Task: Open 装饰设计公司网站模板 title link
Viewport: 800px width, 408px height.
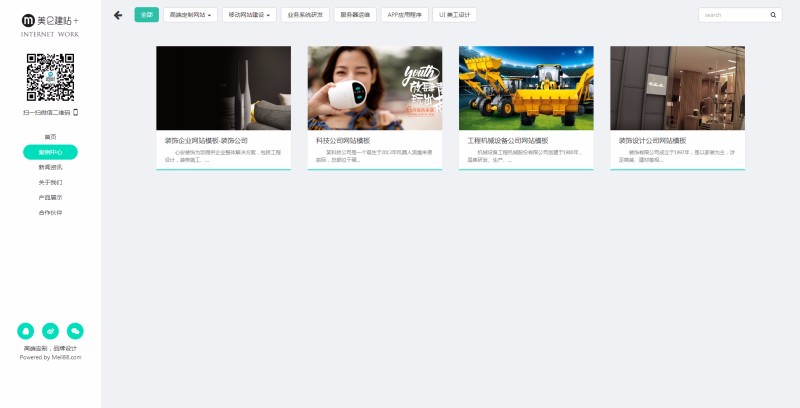Action: pos(653,140)
